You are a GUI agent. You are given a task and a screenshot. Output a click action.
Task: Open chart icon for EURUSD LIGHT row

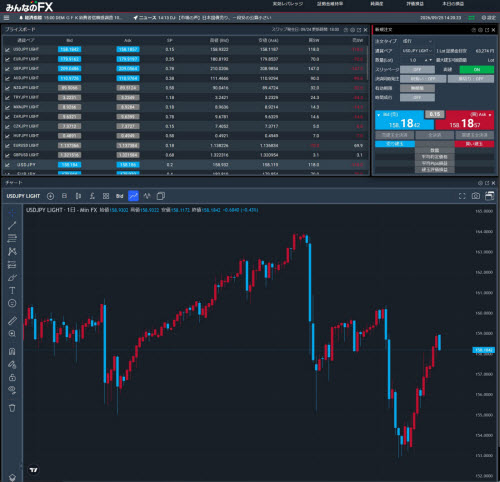pos(7,146)
